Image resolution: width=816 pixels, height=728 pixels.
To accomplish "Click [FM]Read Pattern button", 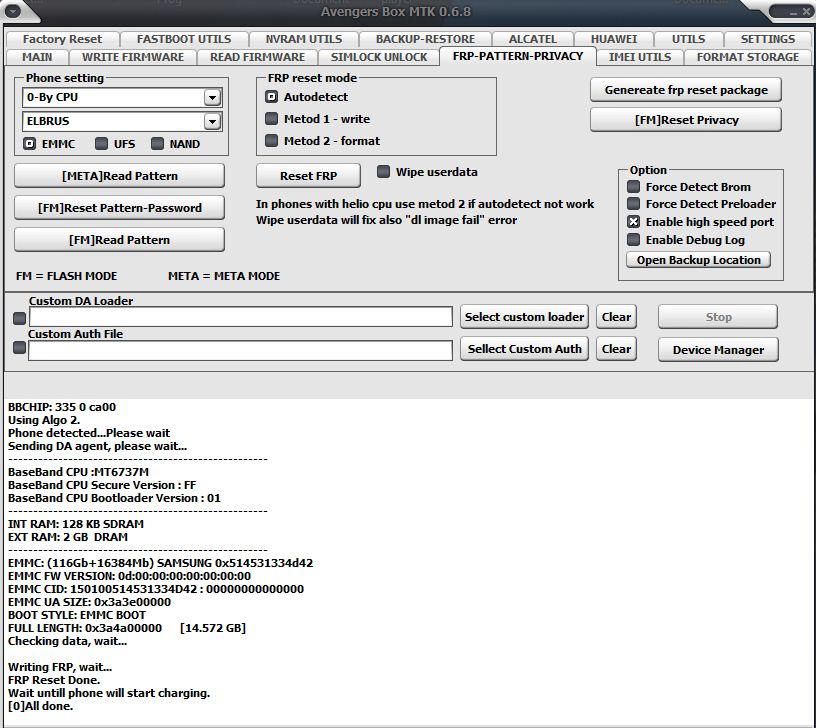I will 120,240.
